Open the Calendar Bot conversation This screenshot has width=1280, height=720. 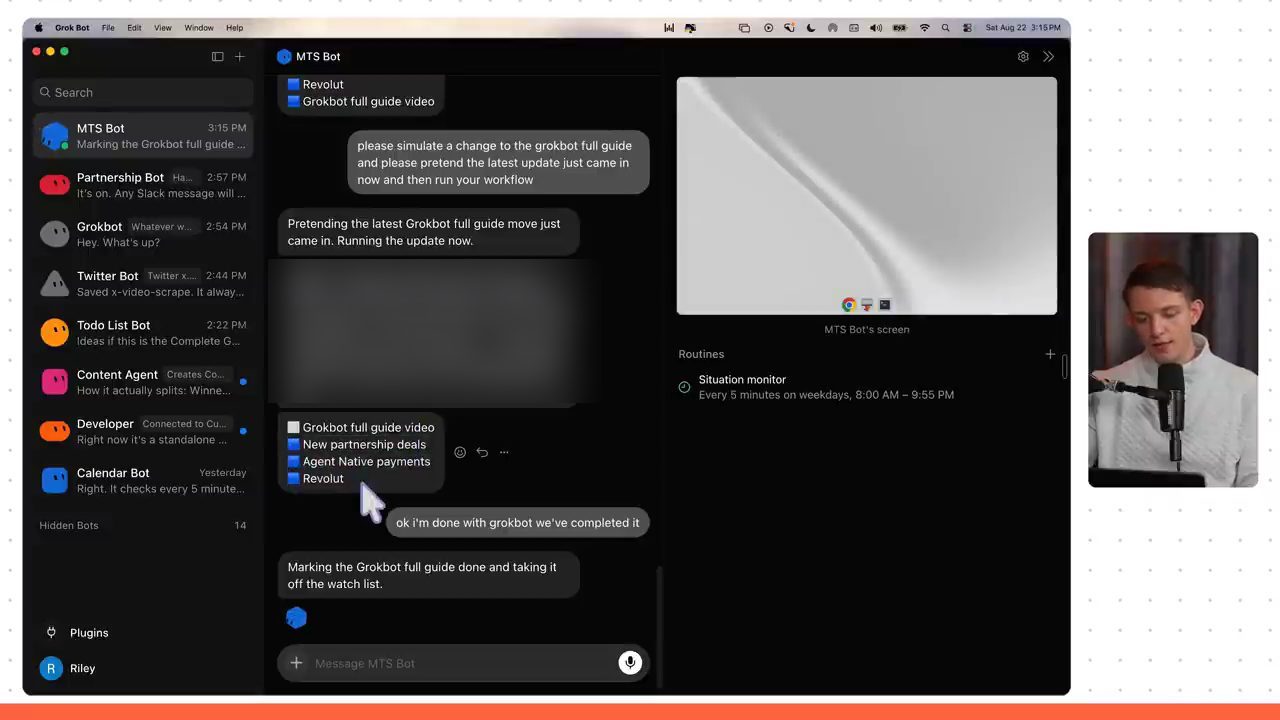tap(143, 480)
